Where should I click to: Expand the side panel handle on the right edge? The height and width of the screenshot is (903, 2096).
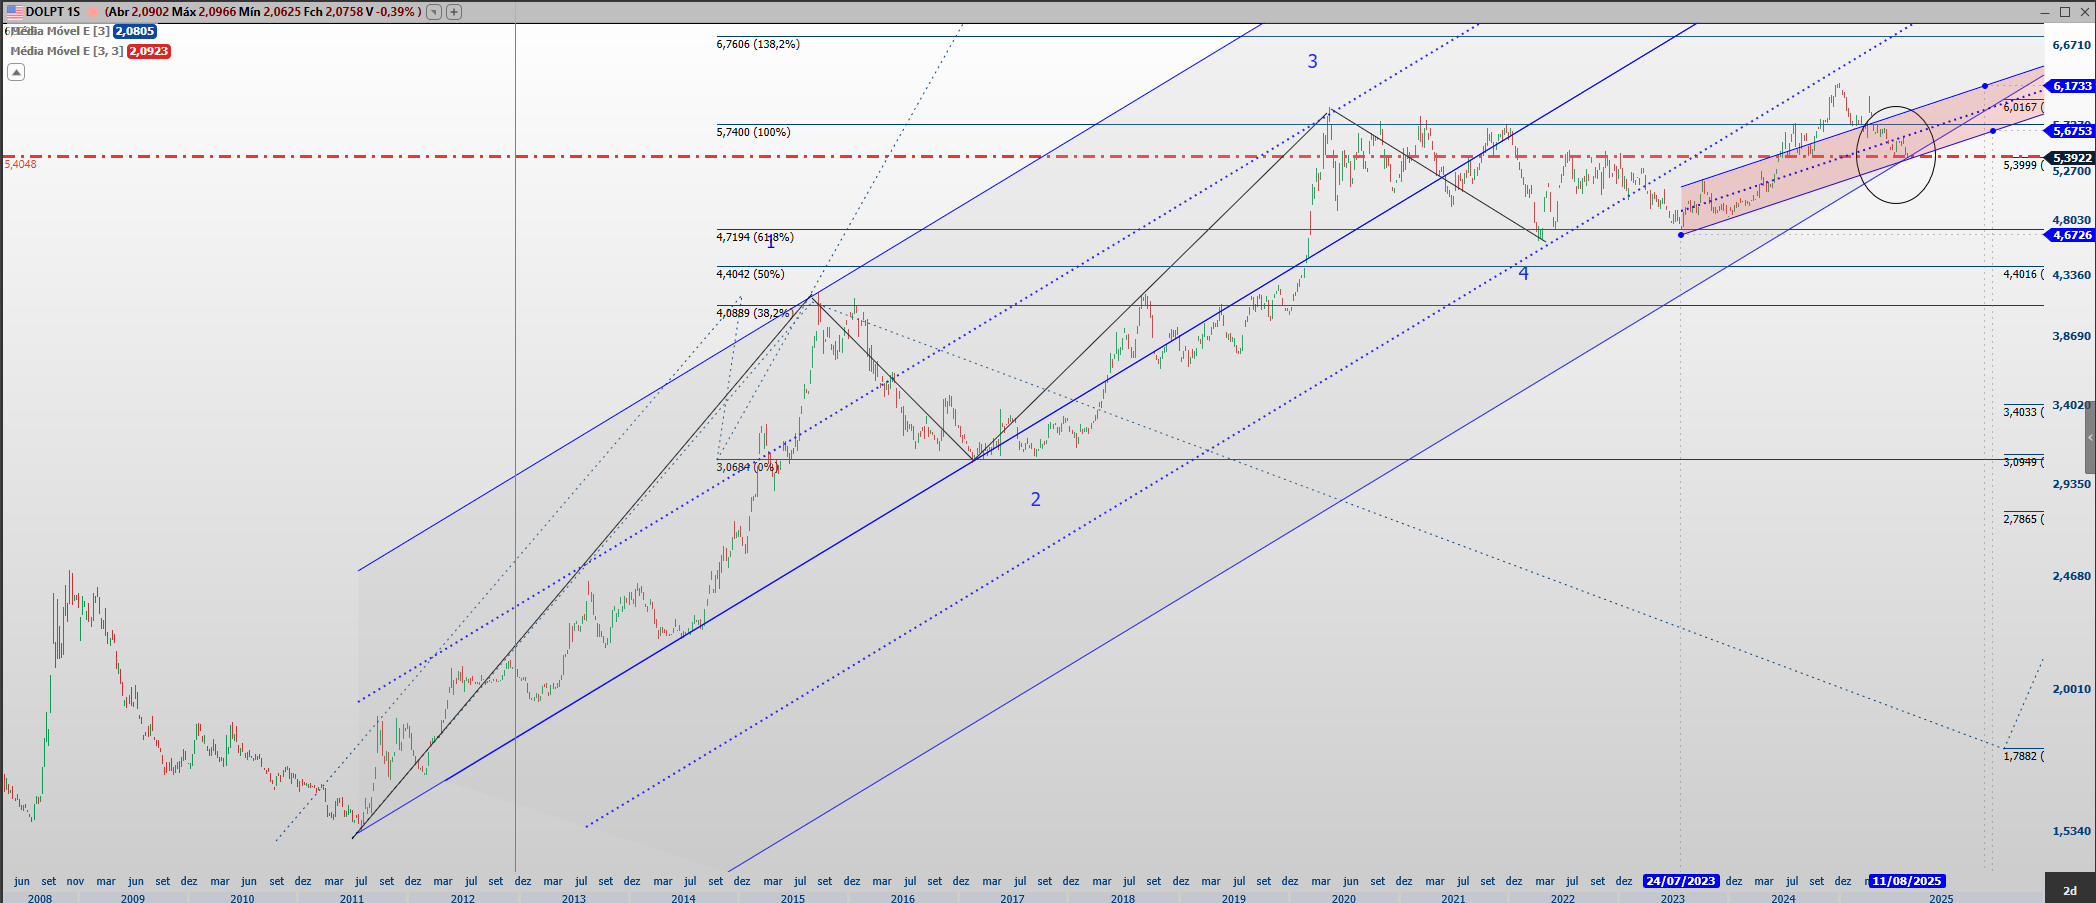2090,438
